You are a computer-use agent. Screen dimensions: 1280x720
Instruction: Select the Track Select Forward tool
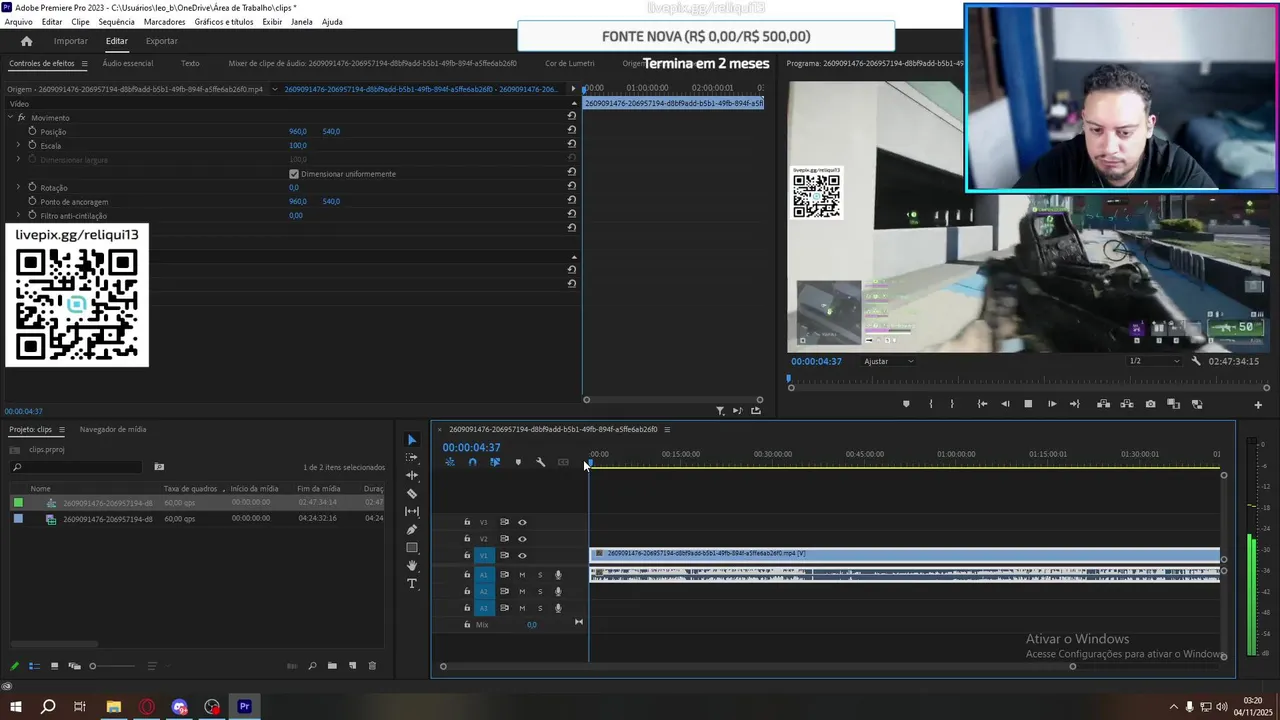pos(412,457)
